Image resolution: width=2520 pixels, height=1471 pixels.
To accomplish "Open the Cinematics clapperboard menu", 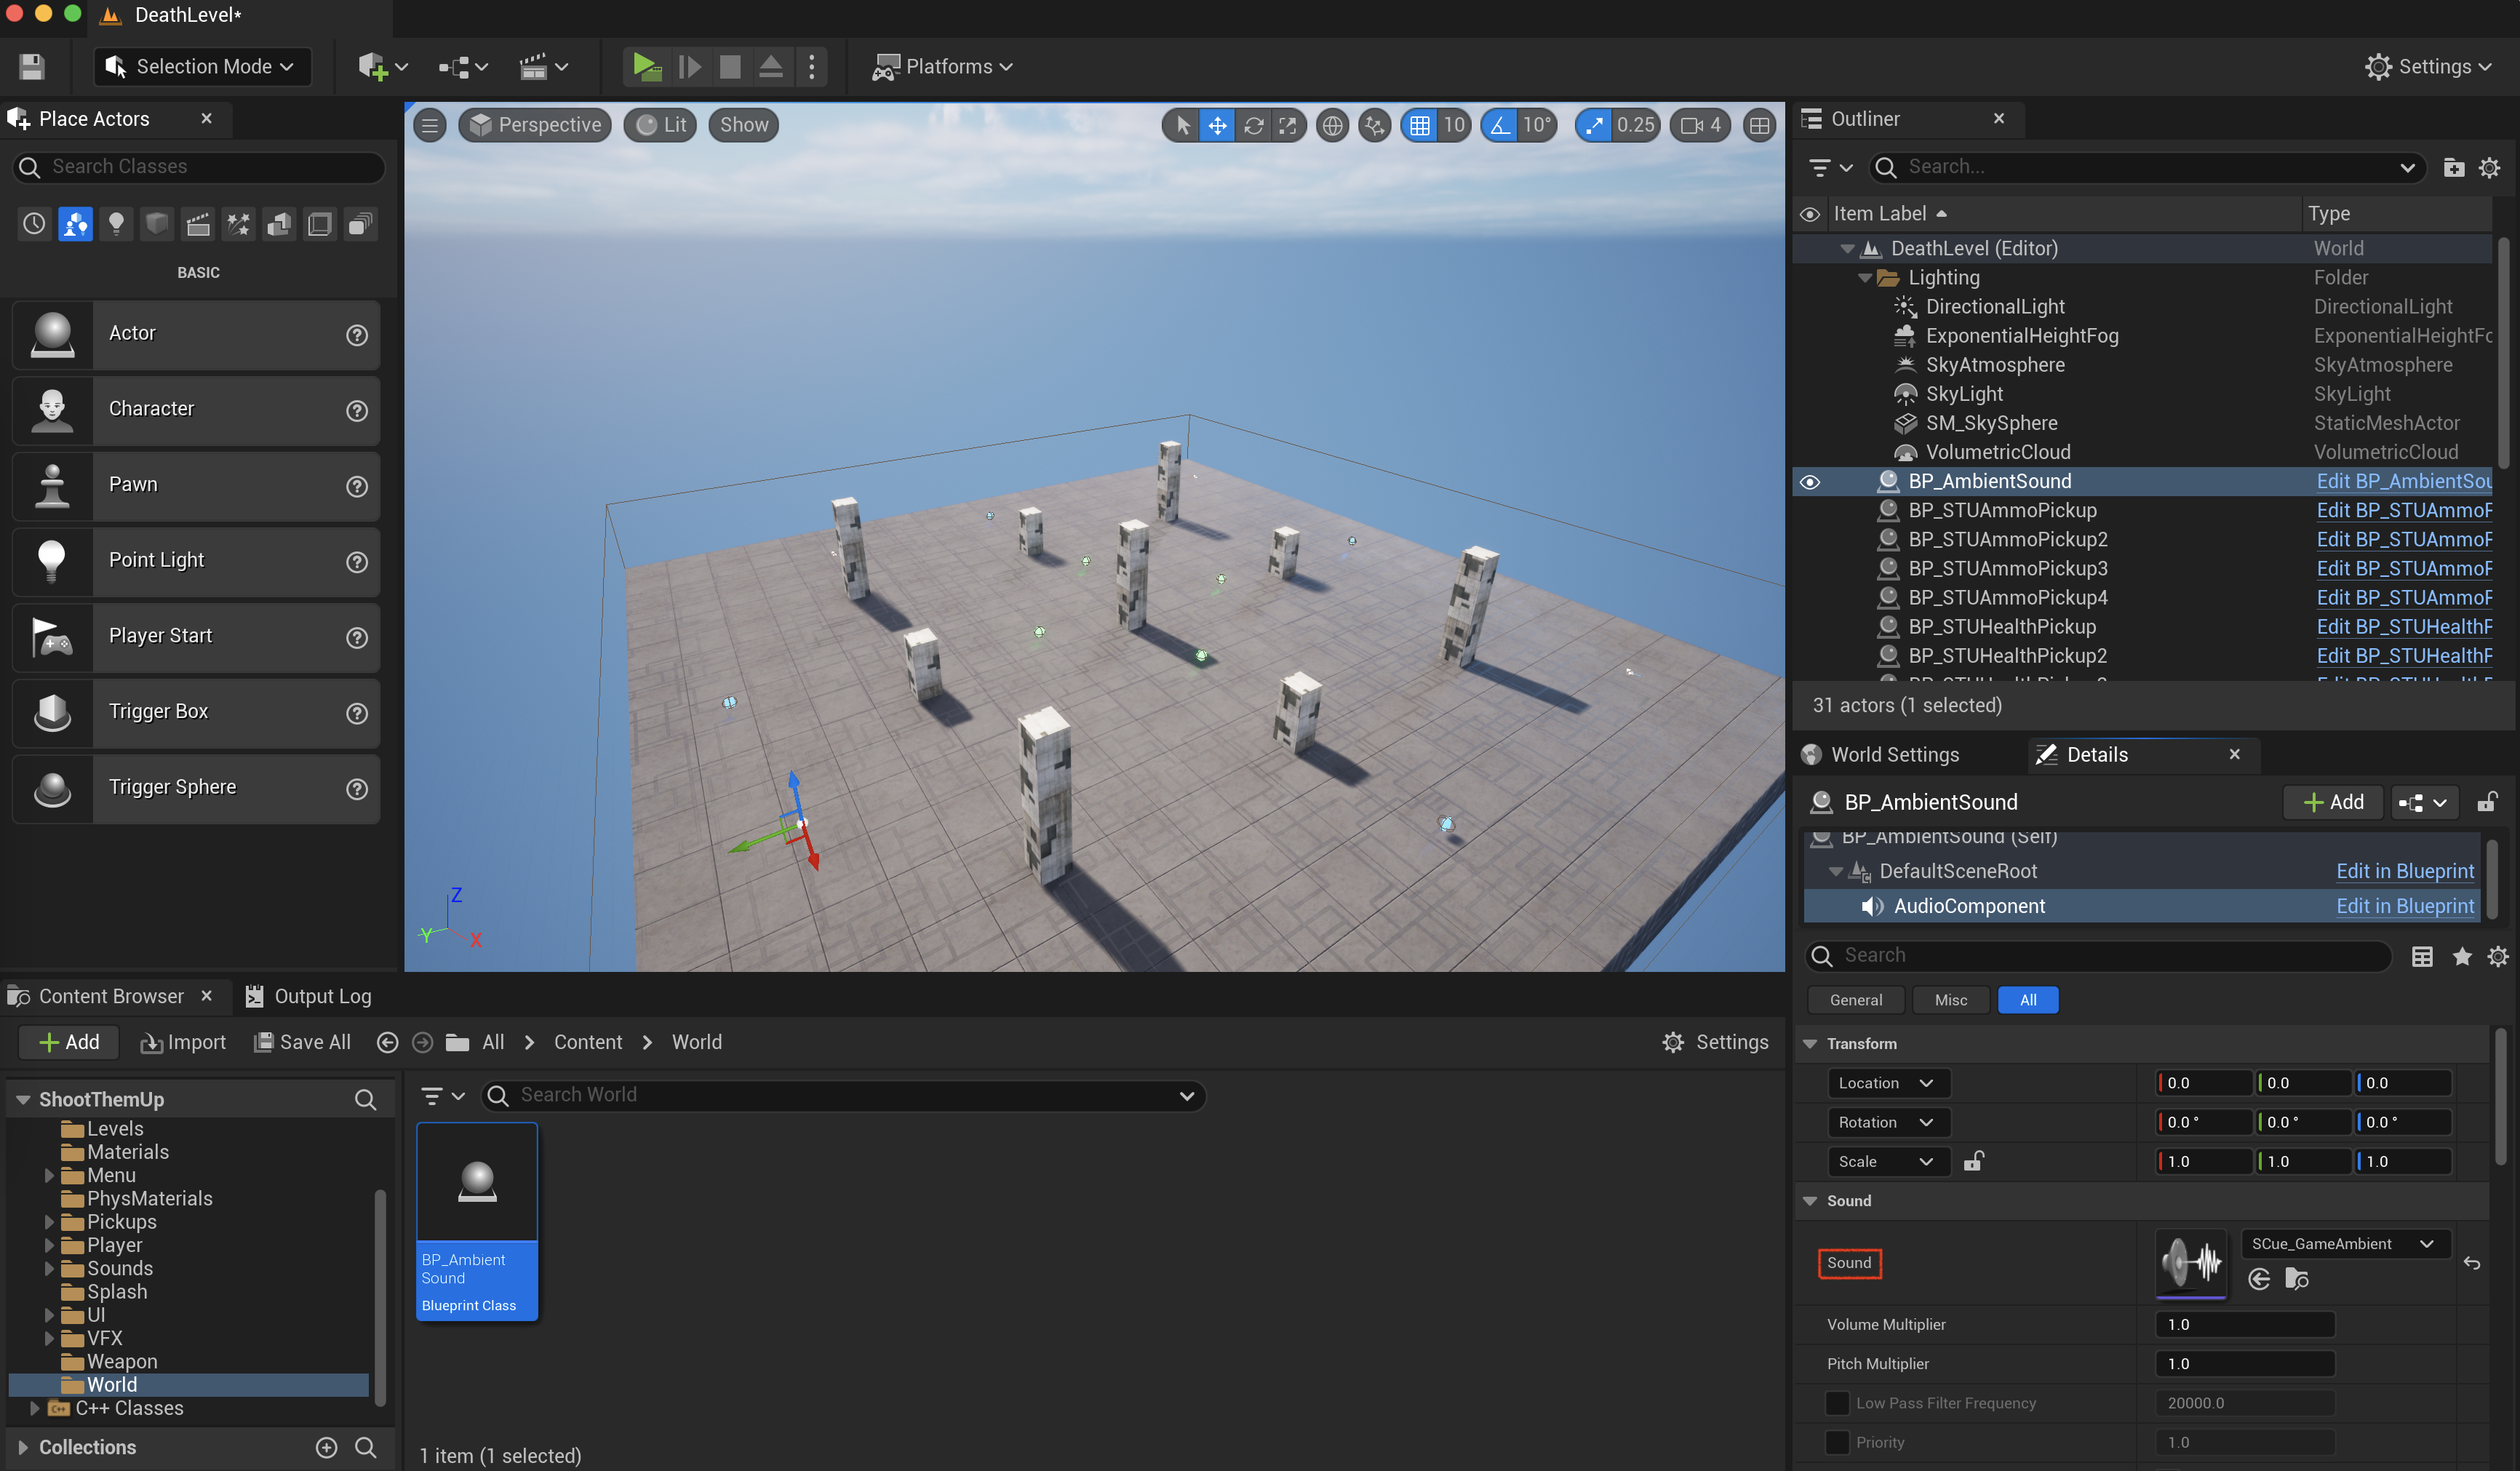I will pos(543,67).
